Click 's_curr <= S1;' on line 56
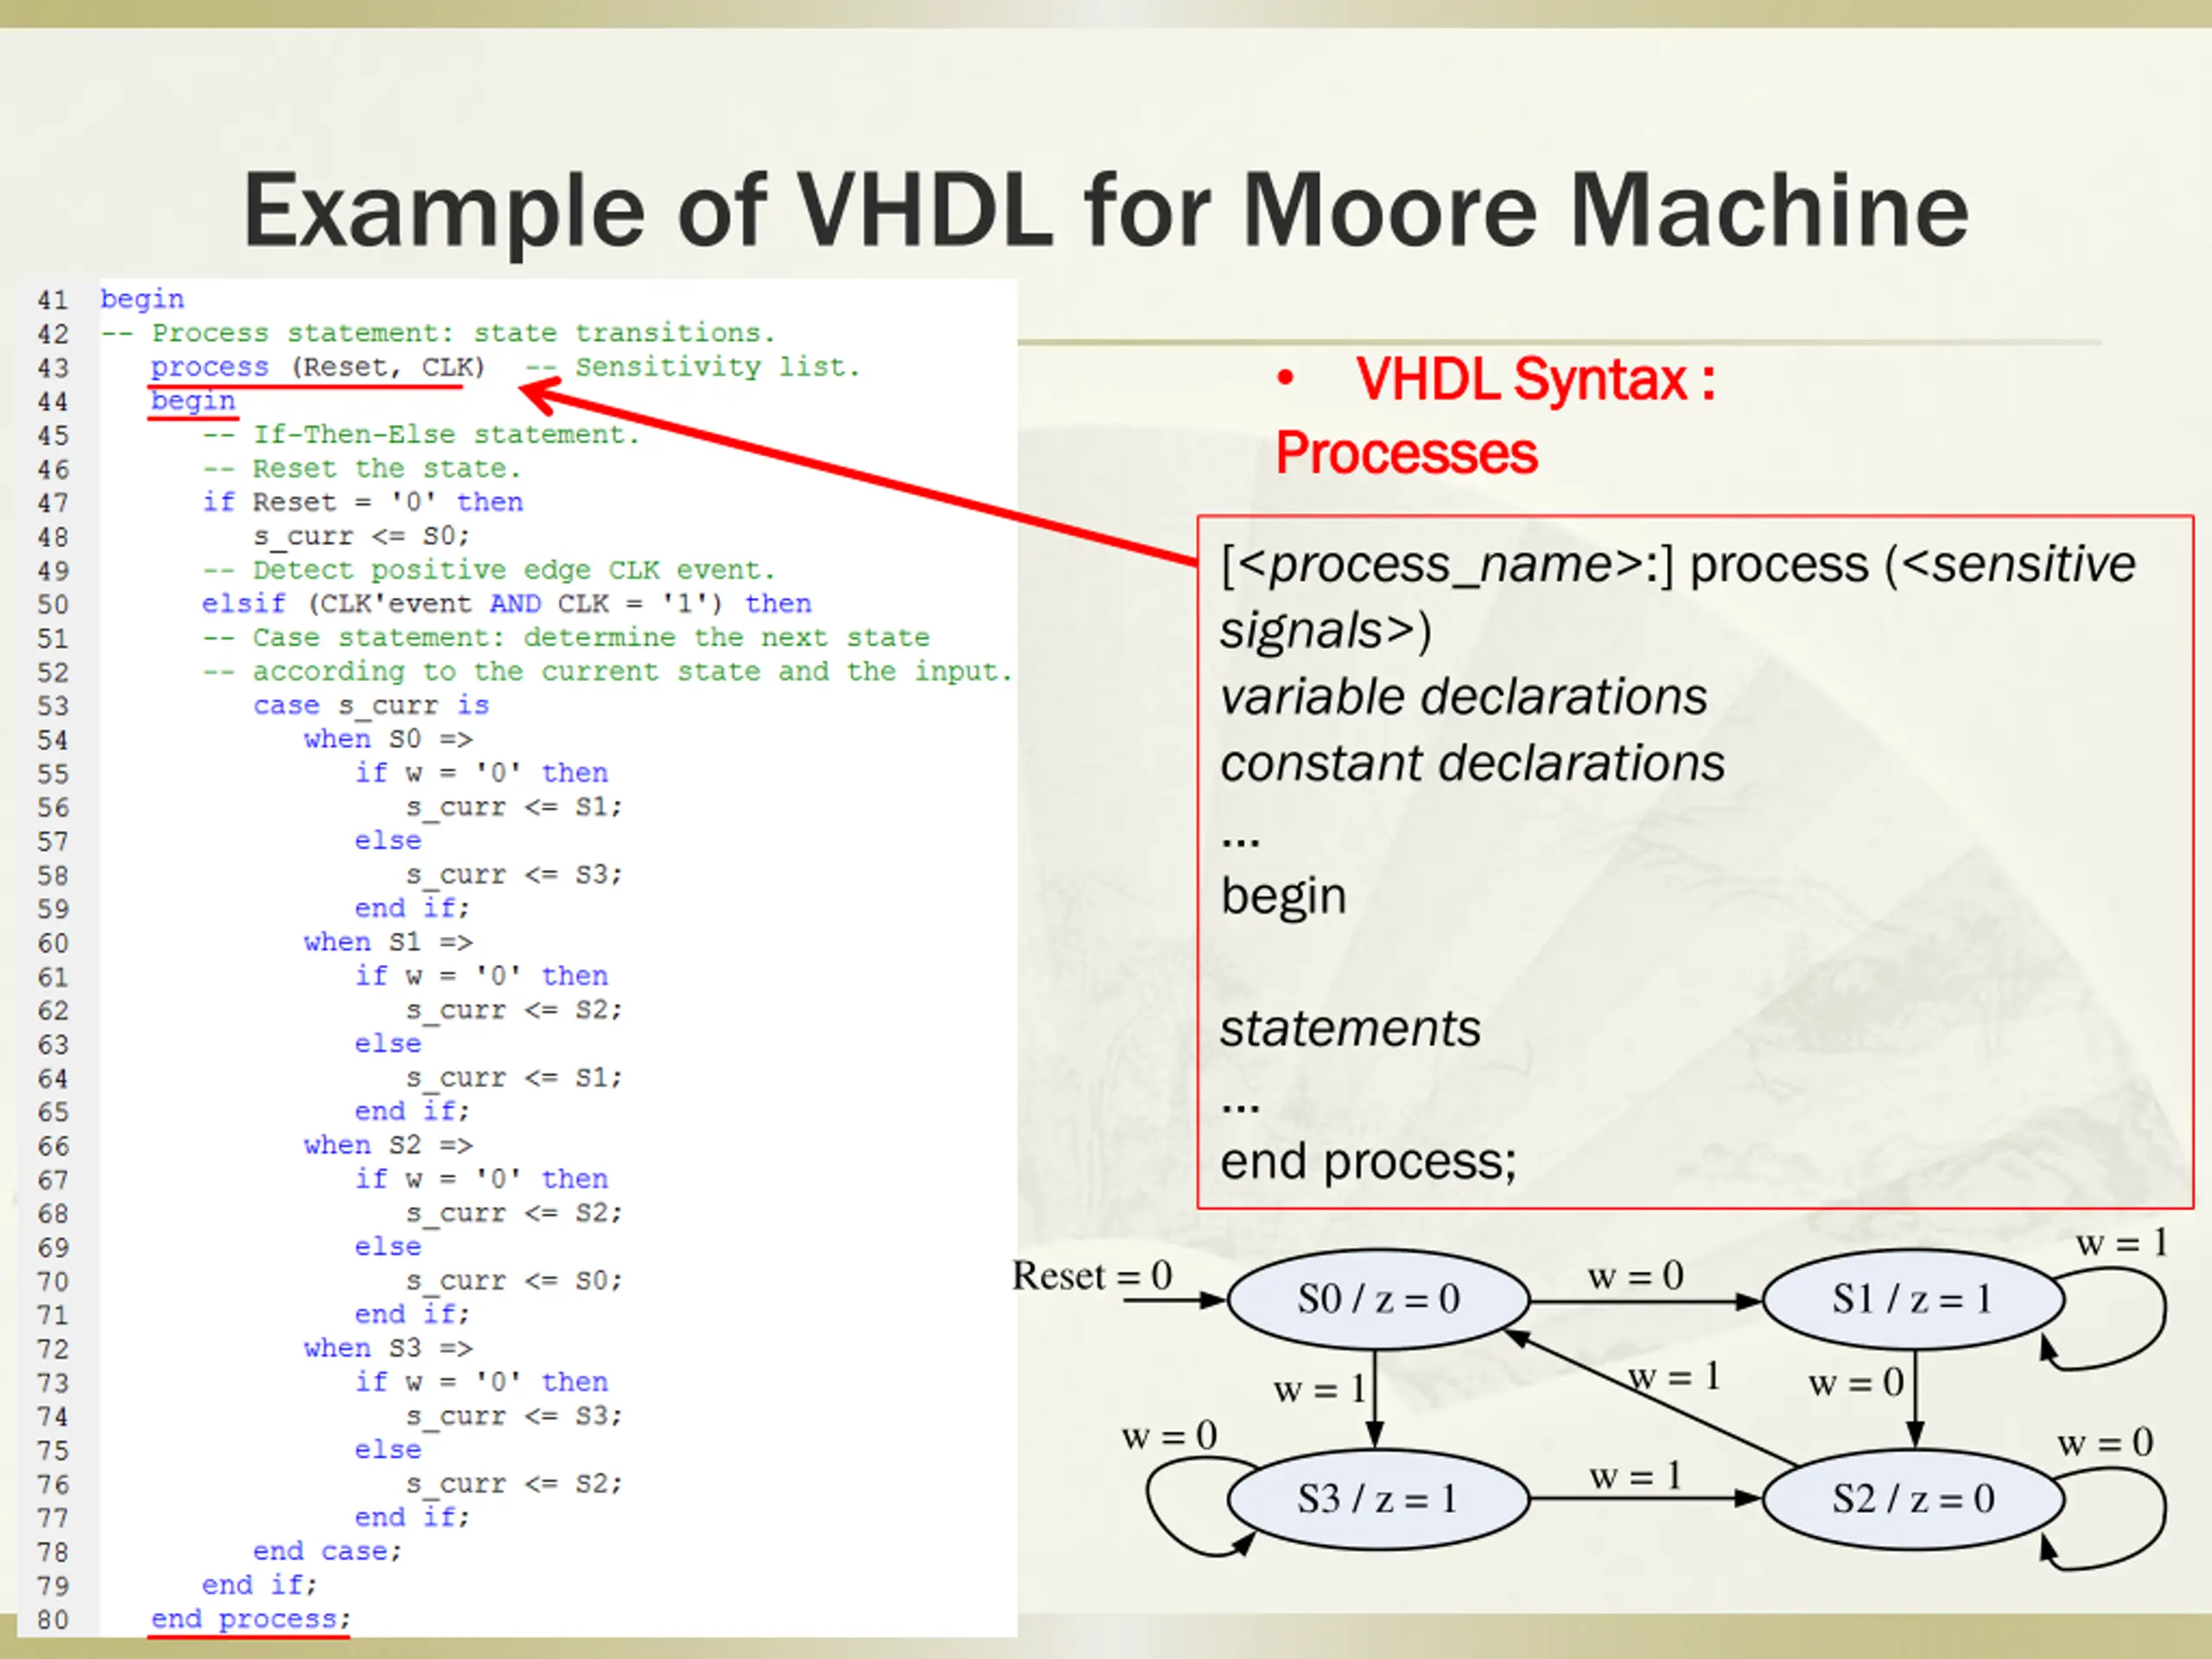2212x1659 pixels. coord(514,807)
